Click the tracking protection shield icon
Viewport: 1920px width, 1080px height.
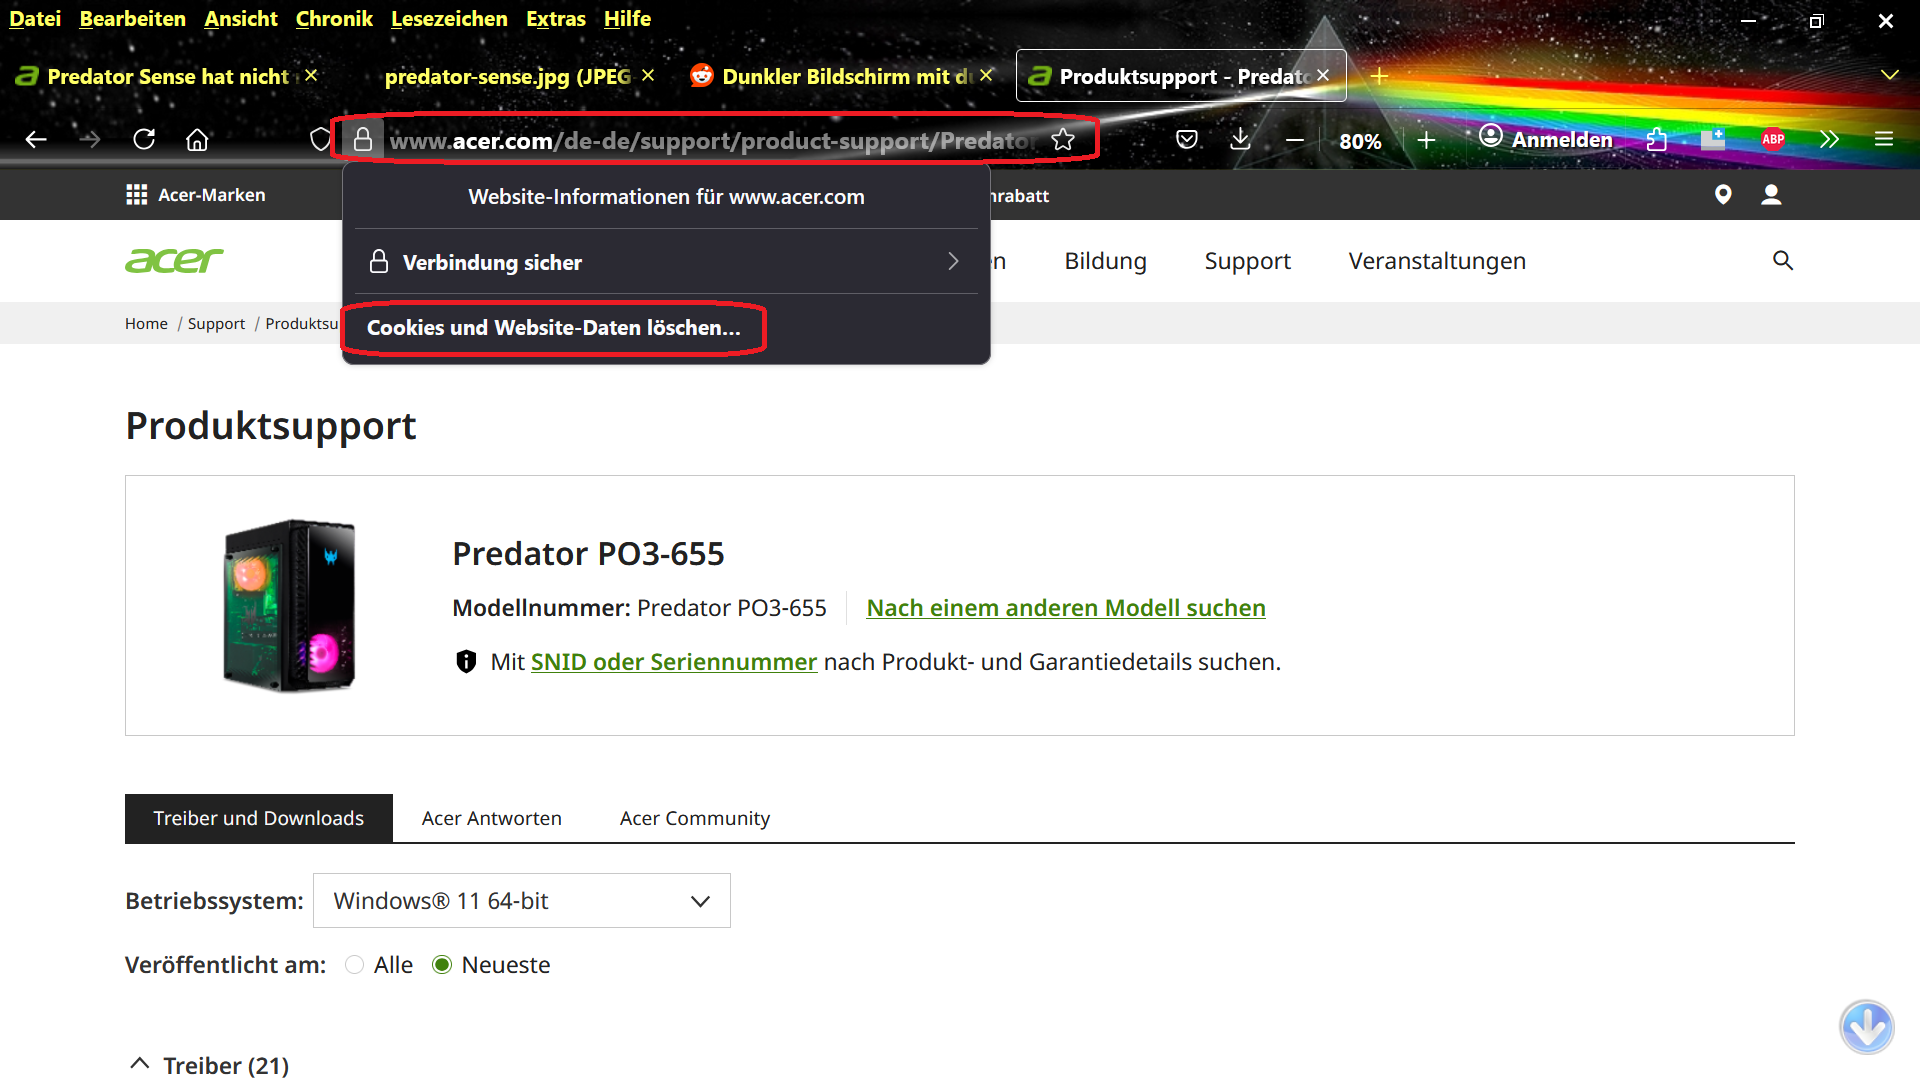point(320,140)
